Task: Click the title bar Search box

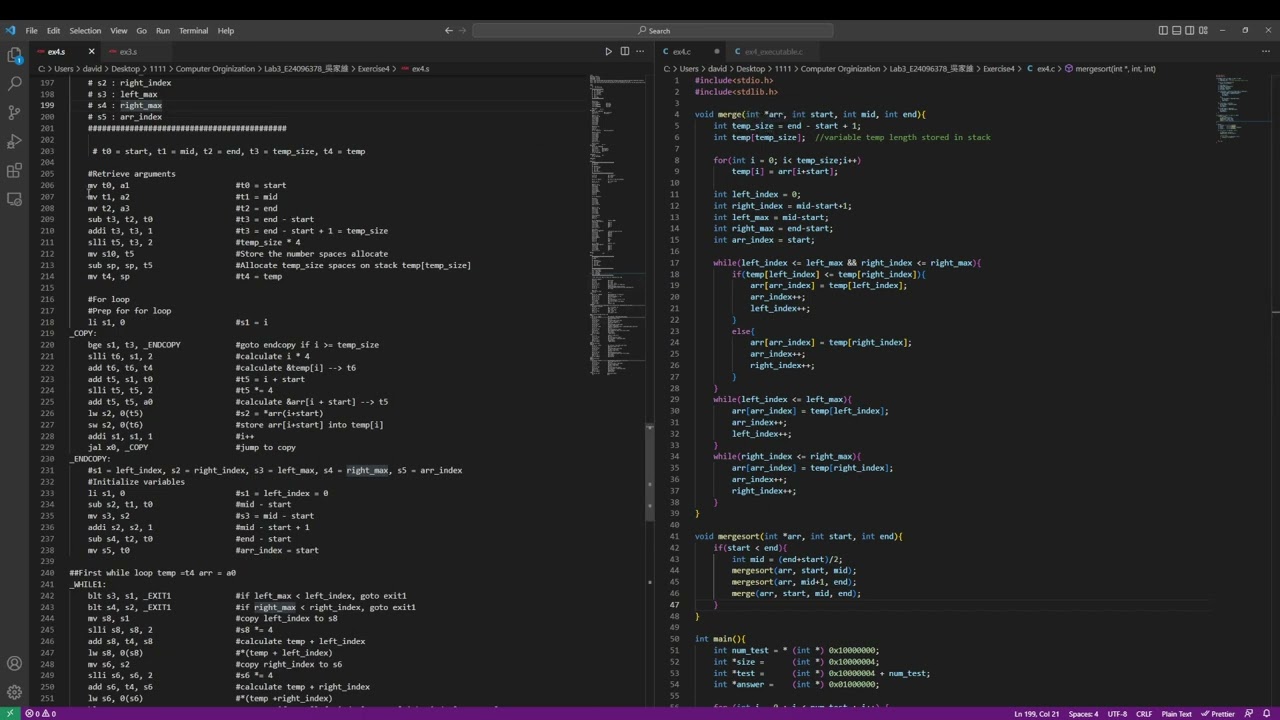Action: point(654,31)
